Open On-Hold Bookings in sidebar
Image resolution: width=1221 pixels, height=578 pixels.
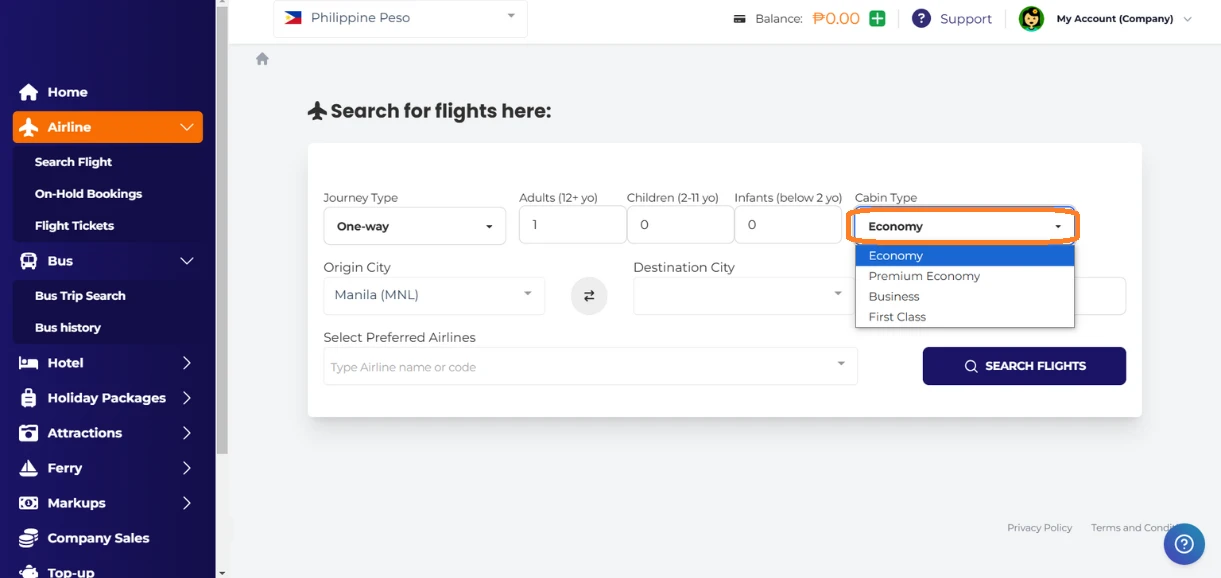88,194
